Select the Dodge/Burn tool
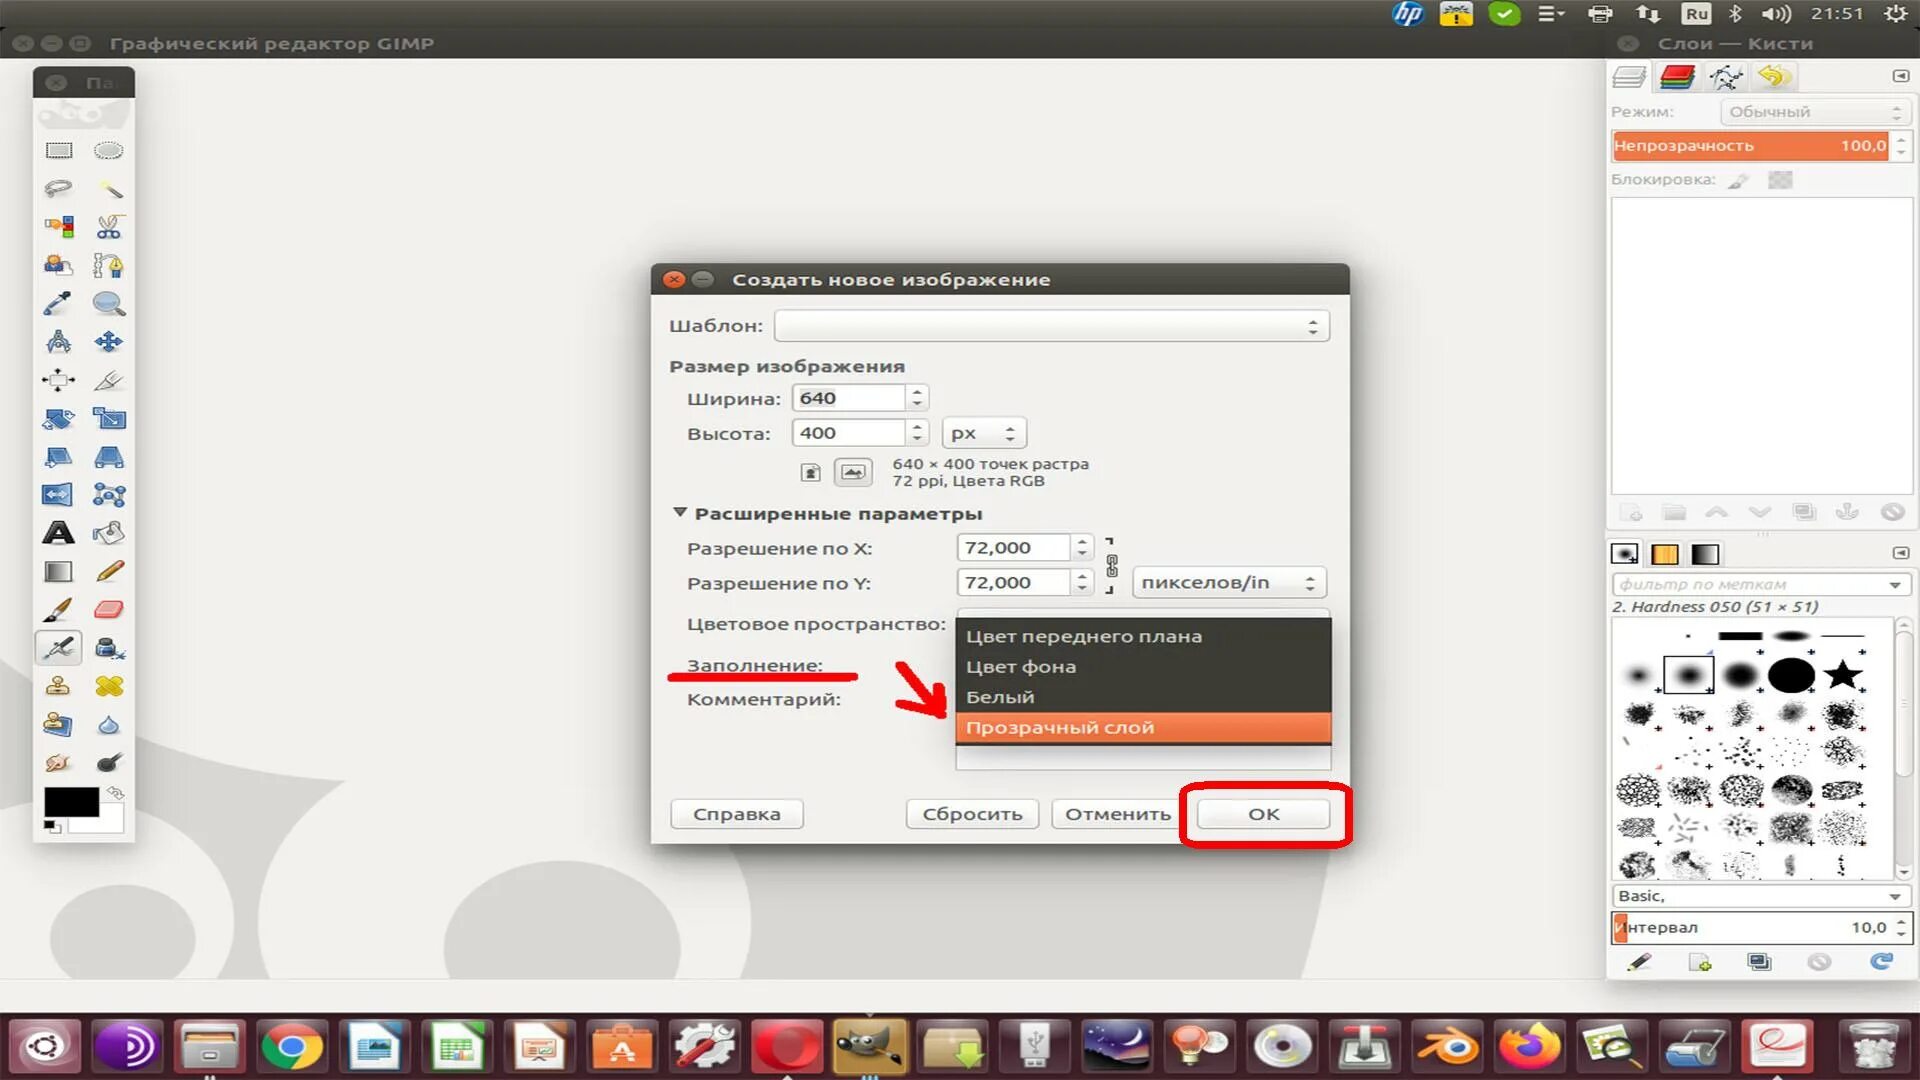The image size is (1920, 1080). [x=108, y=763]
